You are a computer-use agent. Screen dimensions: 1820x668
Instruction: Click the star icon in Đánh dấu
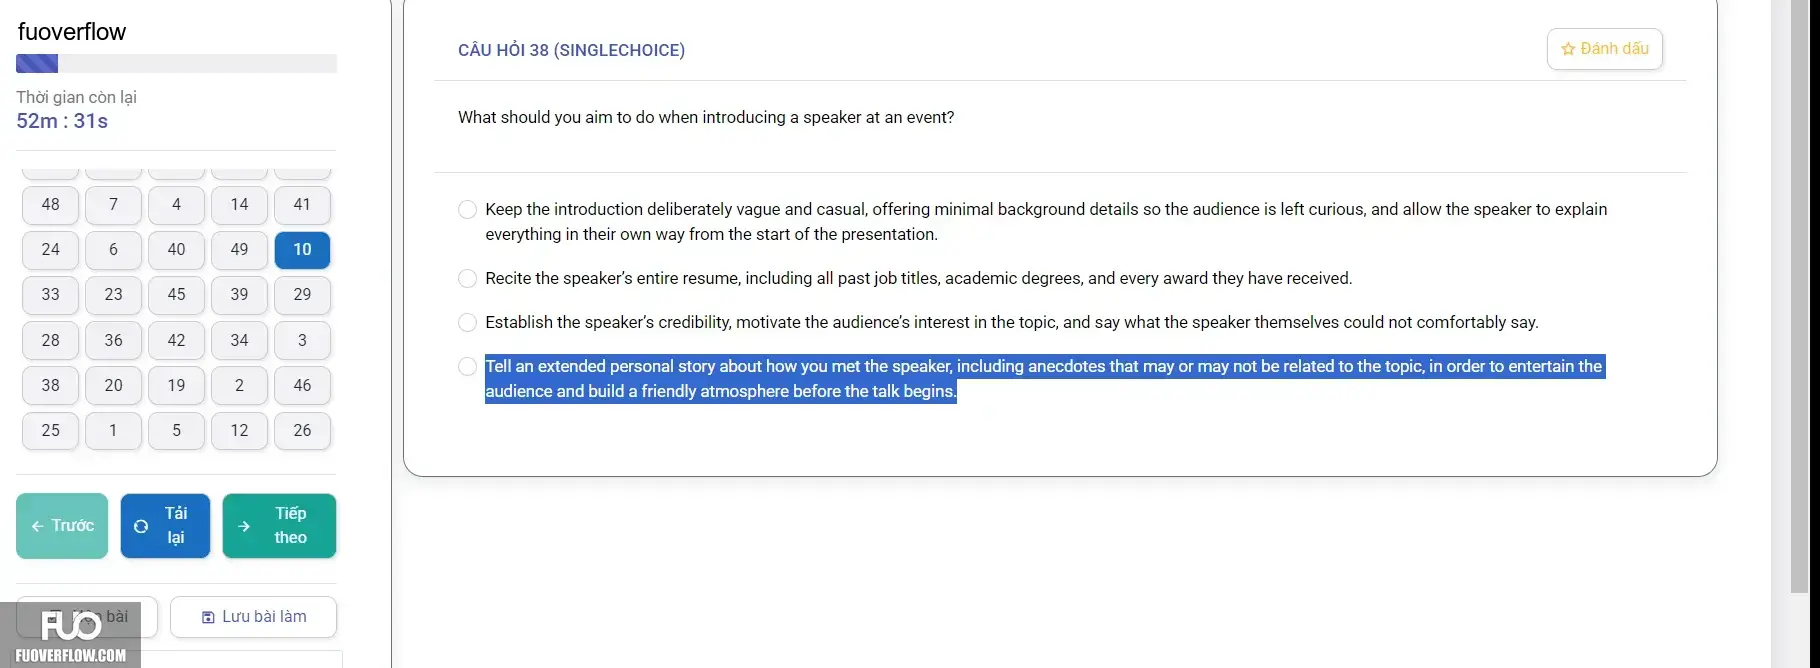pyautogui.click(x=1568, y=49)
